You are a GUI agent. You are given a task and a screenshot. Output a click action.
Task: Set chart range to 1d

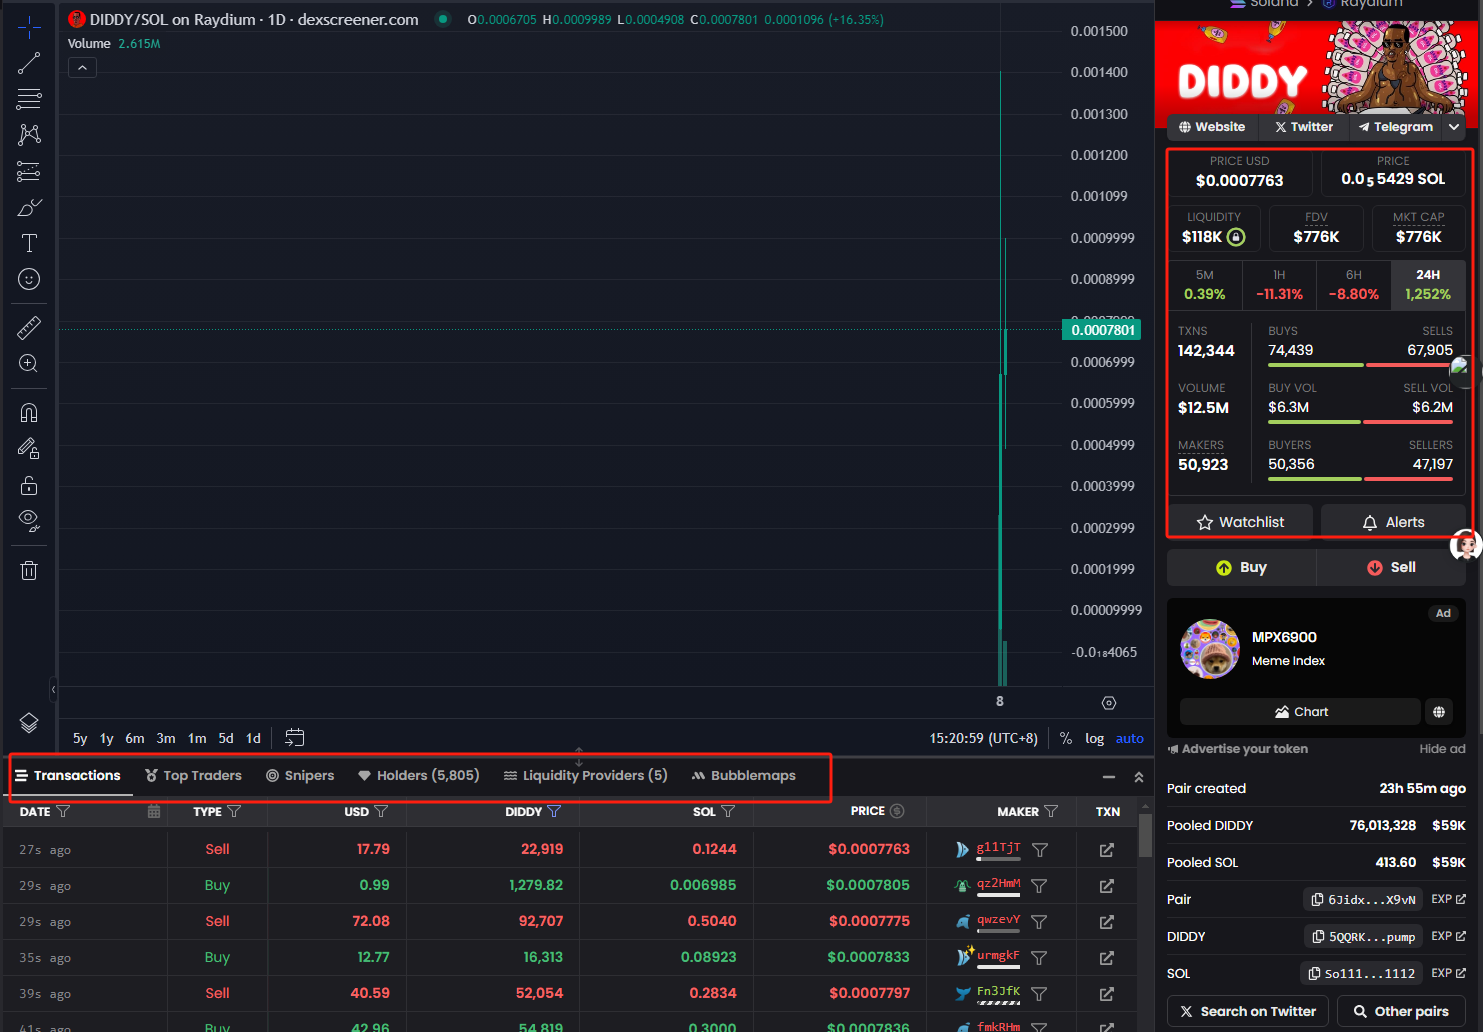(254, 738)
